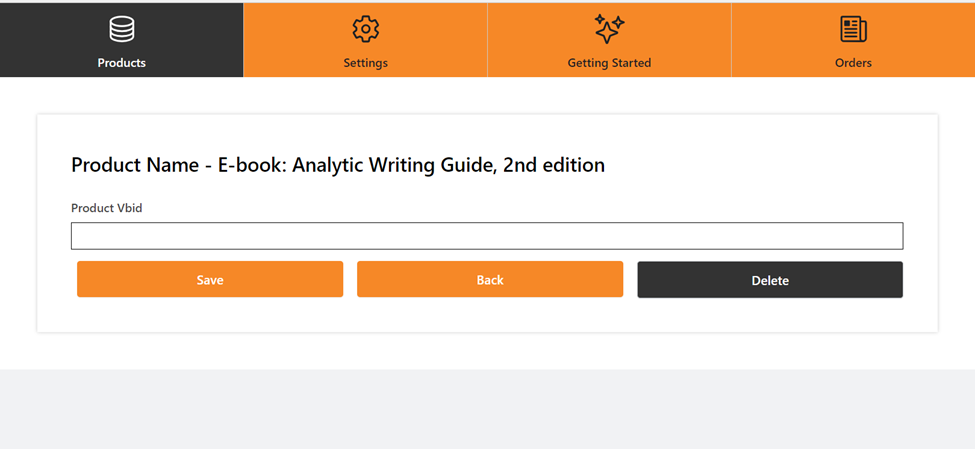Click the gray empty area below the form
Image resolution: width=975 pixels, height=449 pixels.
[487, 408]
